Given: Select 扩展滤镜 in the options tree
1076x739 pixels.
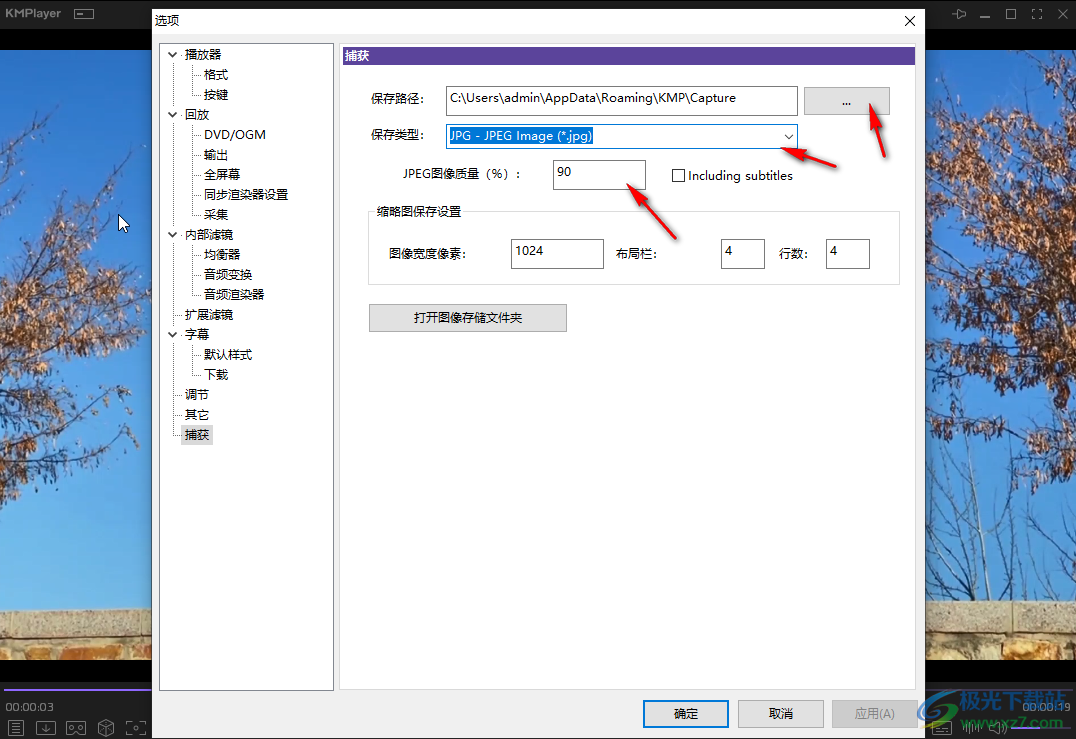Looking at the screenshot, I should click(209, 315).
